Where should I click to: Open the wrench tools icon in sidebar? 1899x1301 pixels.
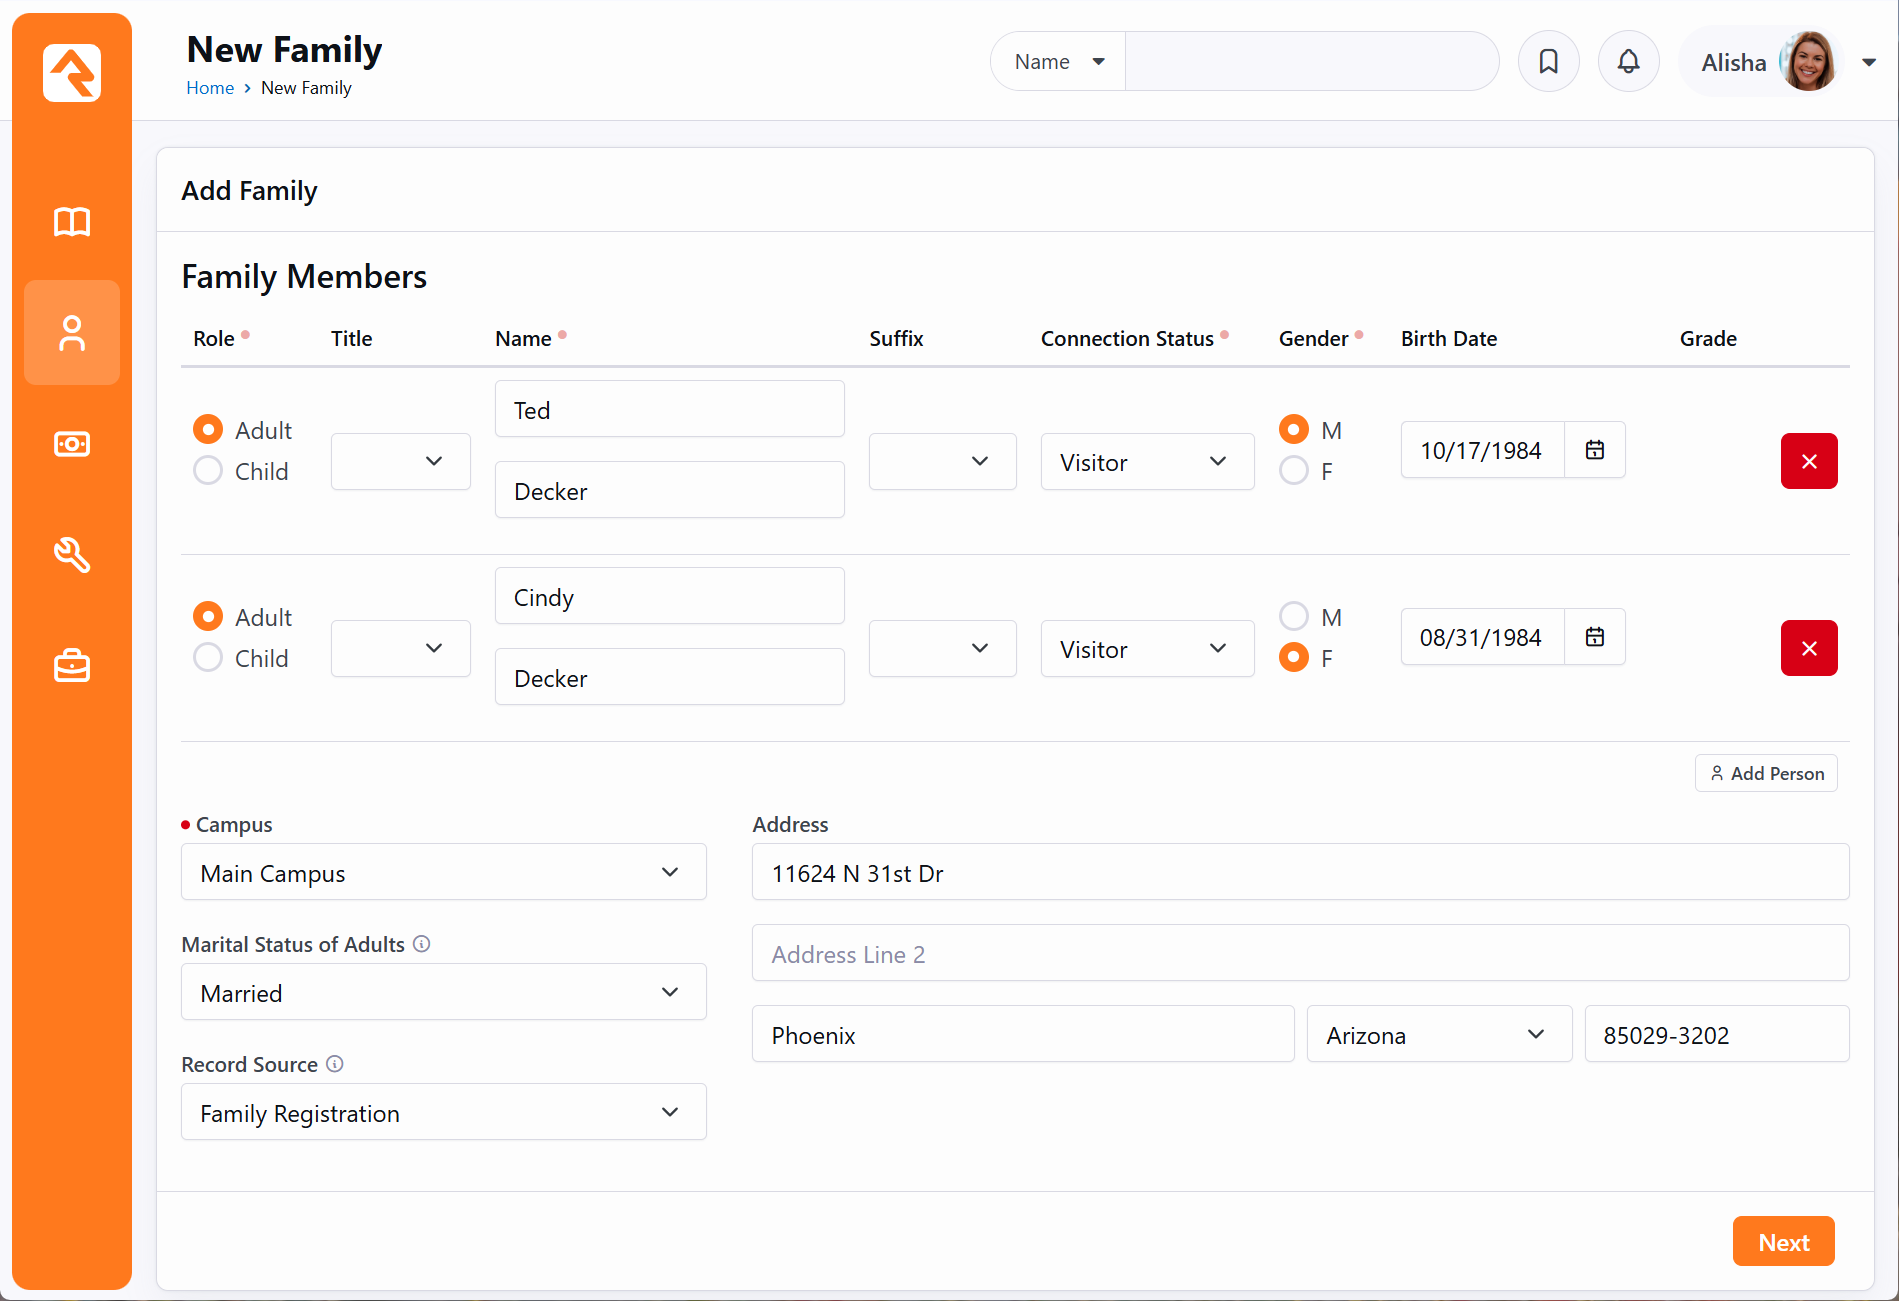click(x=72, y=555)
